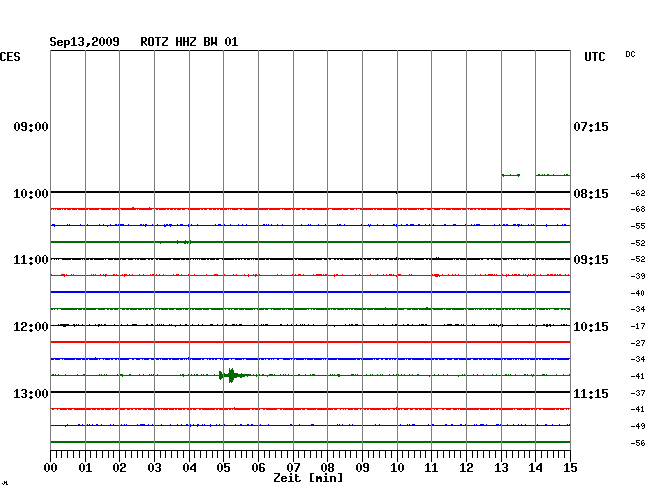This screenshot has height=494, width=650.
Task: Click the seismic event burst on the green trace
Action: (233, 375)
